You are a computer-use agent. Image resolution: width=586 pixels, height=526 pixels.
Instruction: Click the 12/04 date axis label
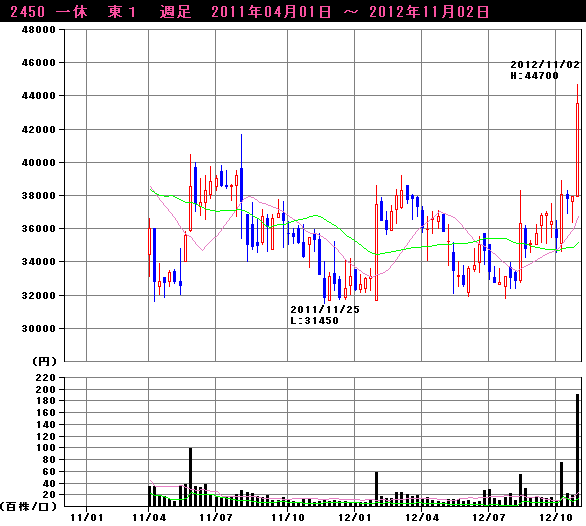[422, 518]
